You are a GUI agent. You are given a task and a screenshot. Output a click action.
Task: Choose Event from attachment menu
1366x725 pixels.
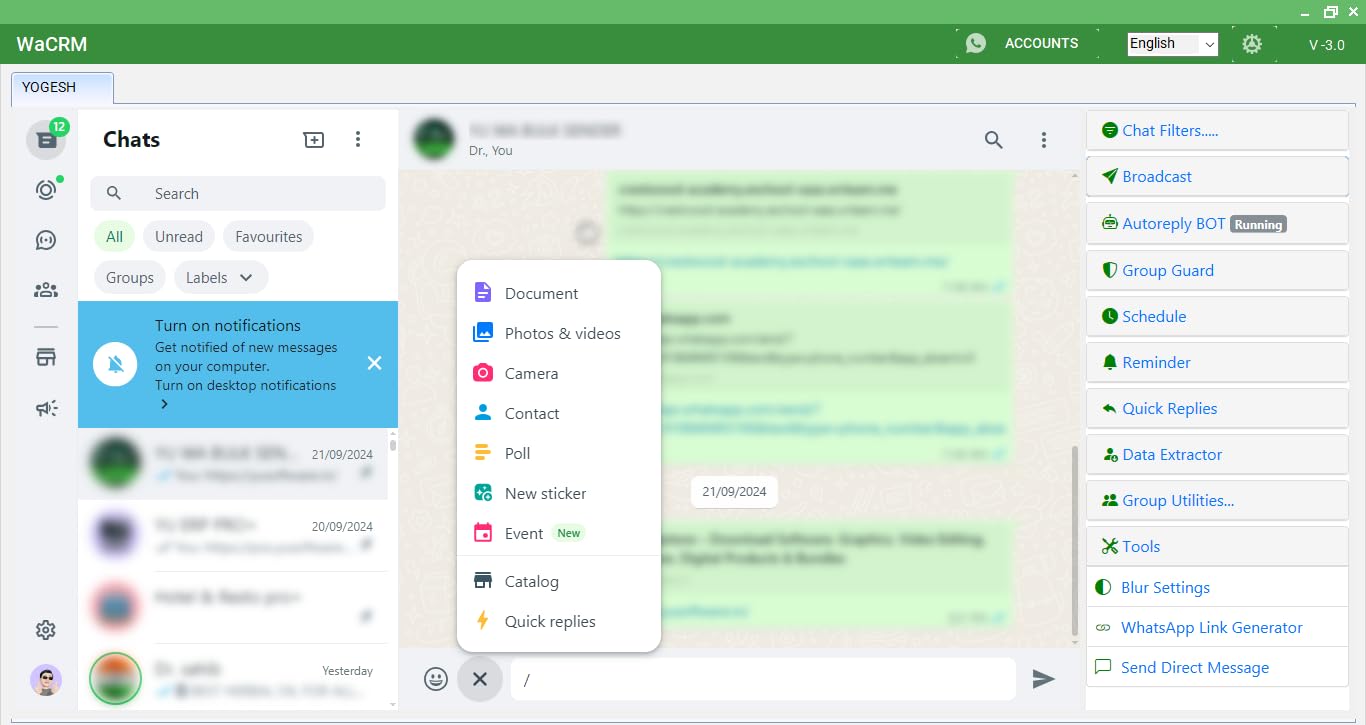tap(559, 533)
